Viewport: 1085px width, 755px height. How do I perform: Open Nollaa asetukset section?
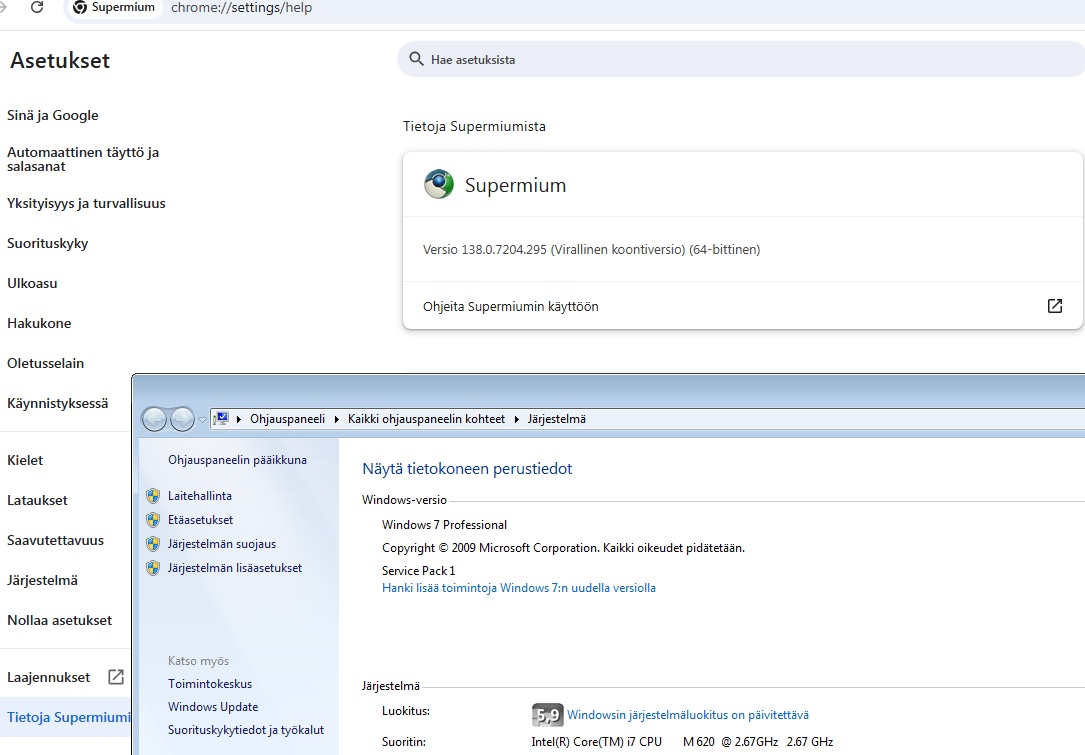(60, 620)
